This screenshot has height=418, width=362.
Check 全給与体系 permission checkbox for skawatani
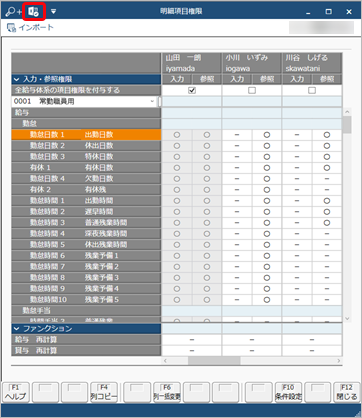point(312,90)
